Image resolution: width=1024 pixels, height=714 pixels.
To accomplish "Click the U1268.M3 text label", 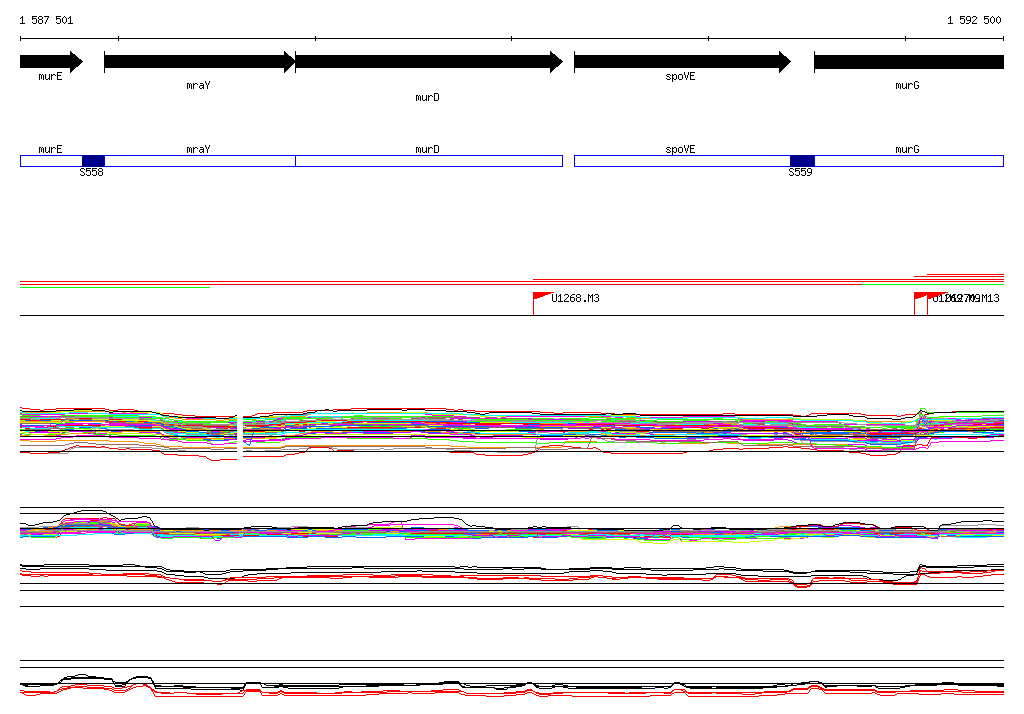I will 575,299.
